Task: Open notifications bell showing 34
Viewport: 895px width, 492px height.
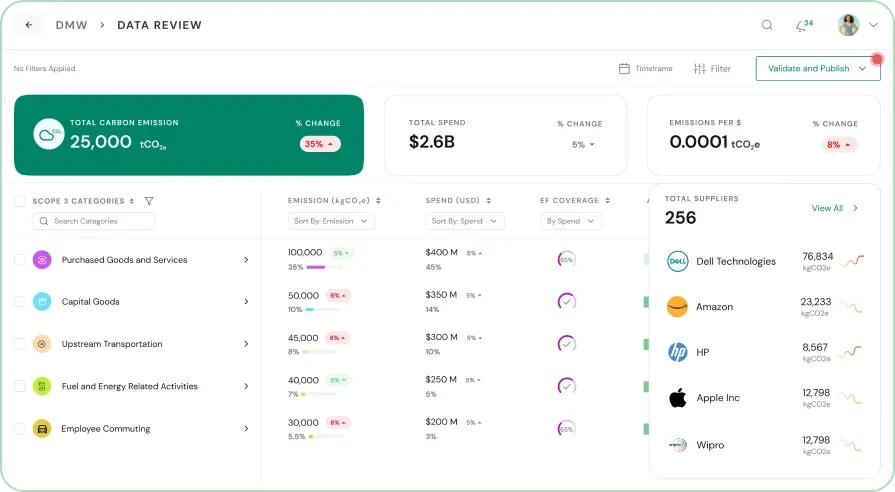Action: 804,26
